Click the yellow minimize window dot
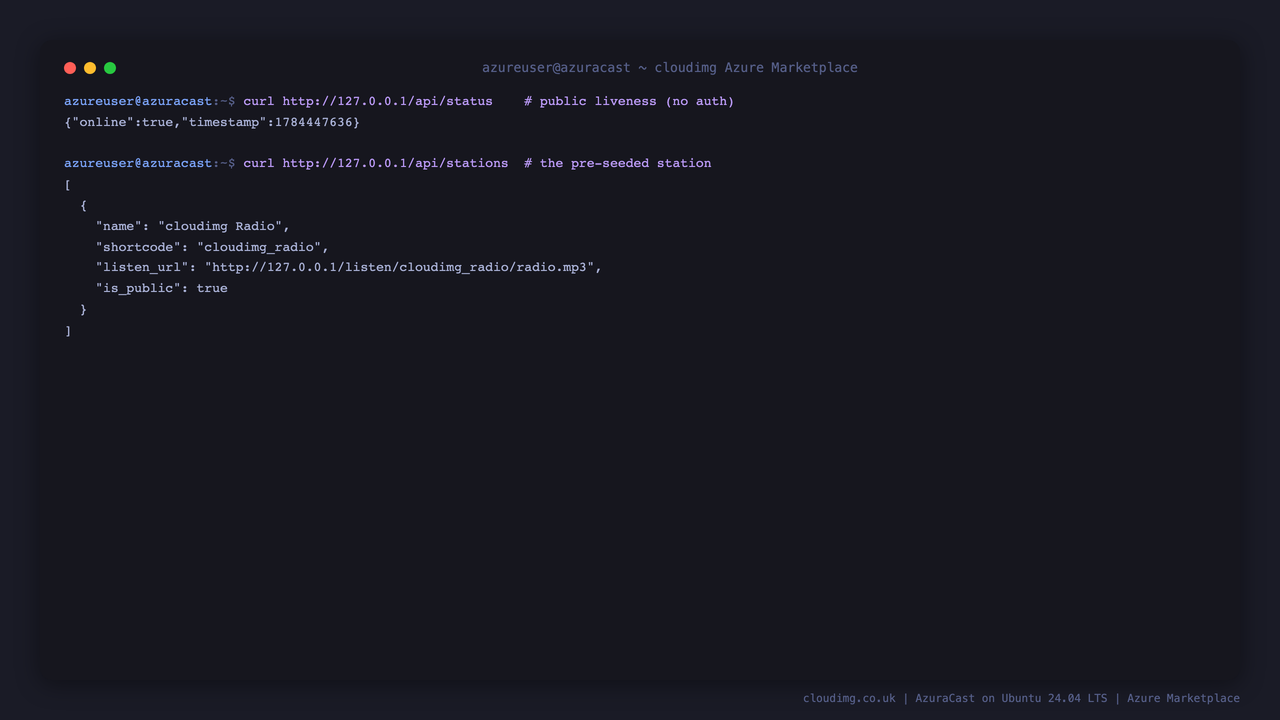 pyautogui.click(x=90, y=68)
